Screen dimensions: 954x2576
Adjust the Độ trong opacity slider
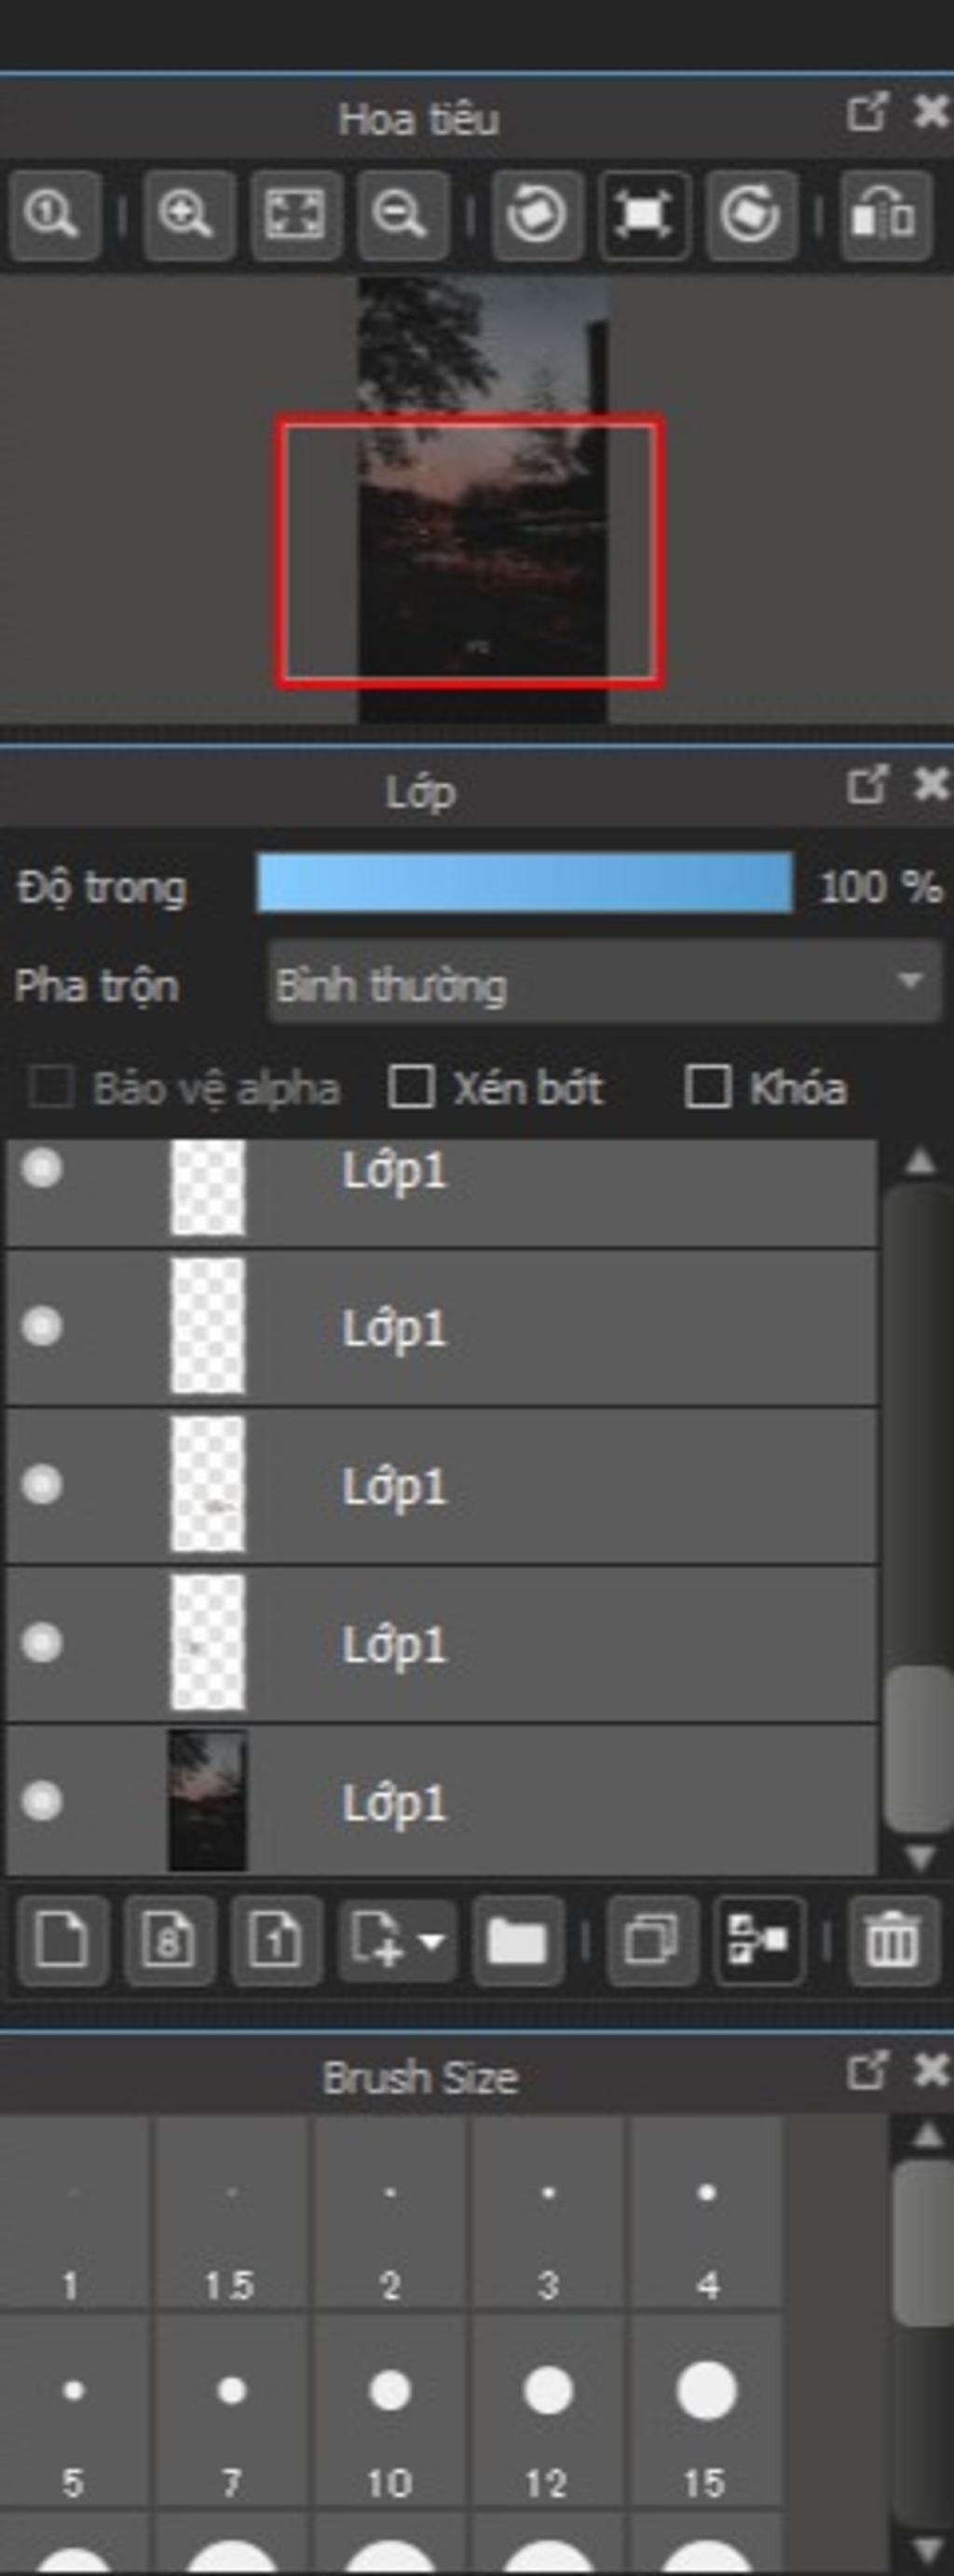(525, 883)
